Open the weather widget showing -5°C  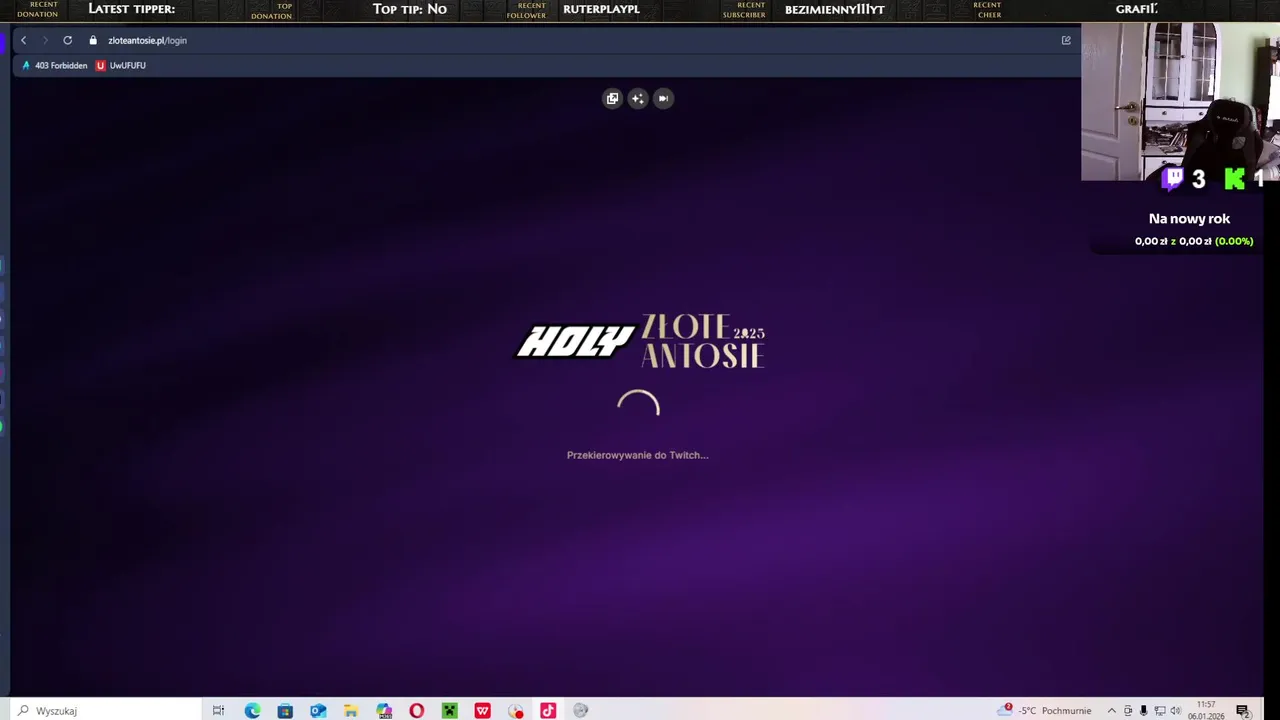[1046, 711]
